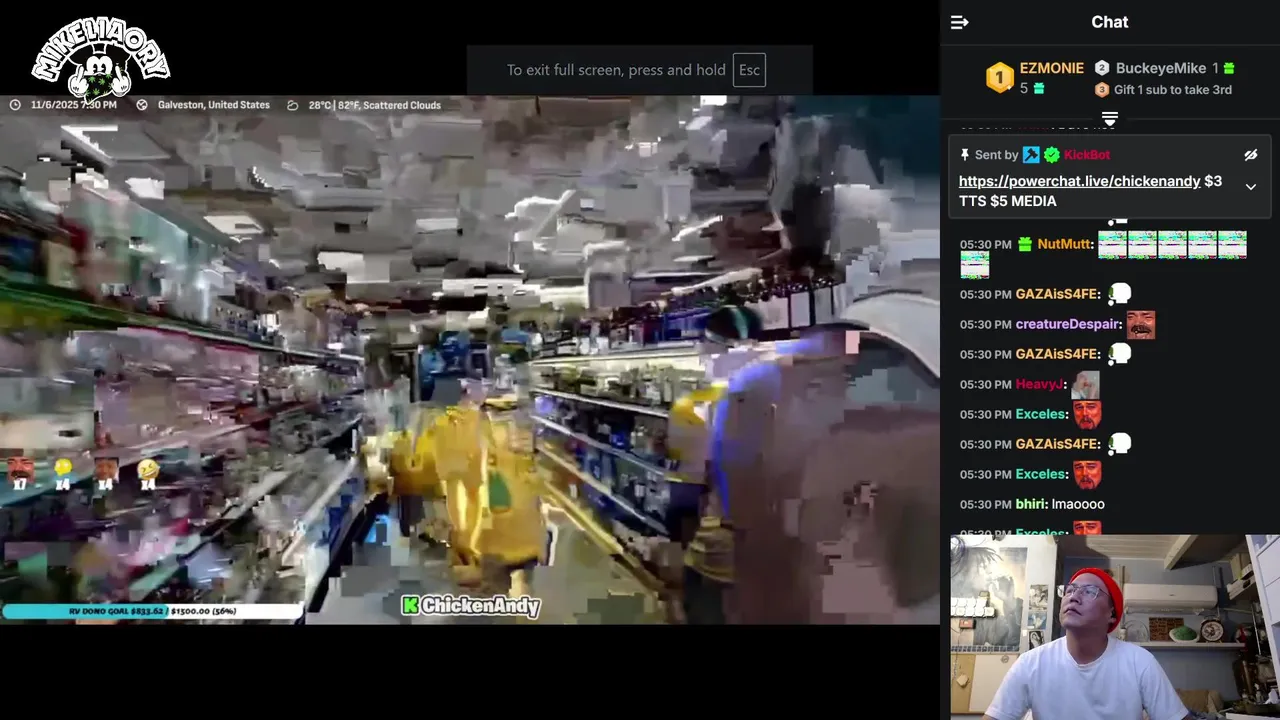1280x720 pixels.
Task: Expand the gift leaderboard drag handle
Action: (1110, 120)
